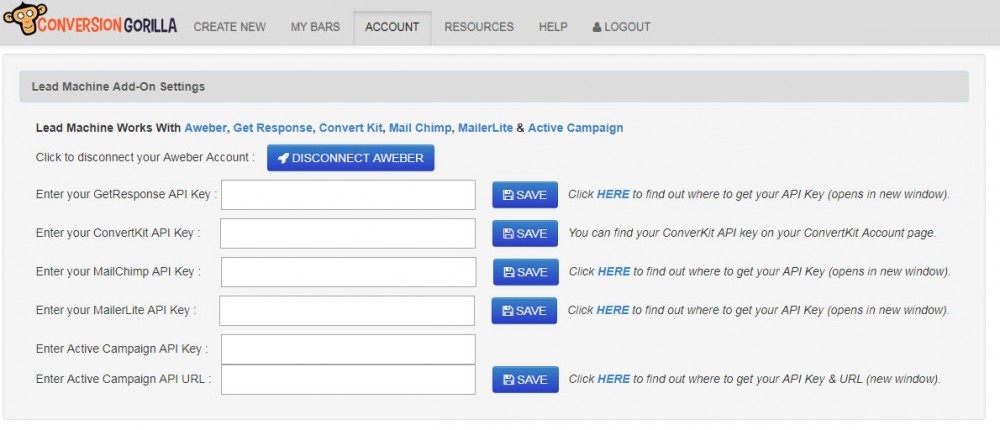Focus the MailerLite API Key field
The image size is (1000, 430).
[x=347, y=311]
